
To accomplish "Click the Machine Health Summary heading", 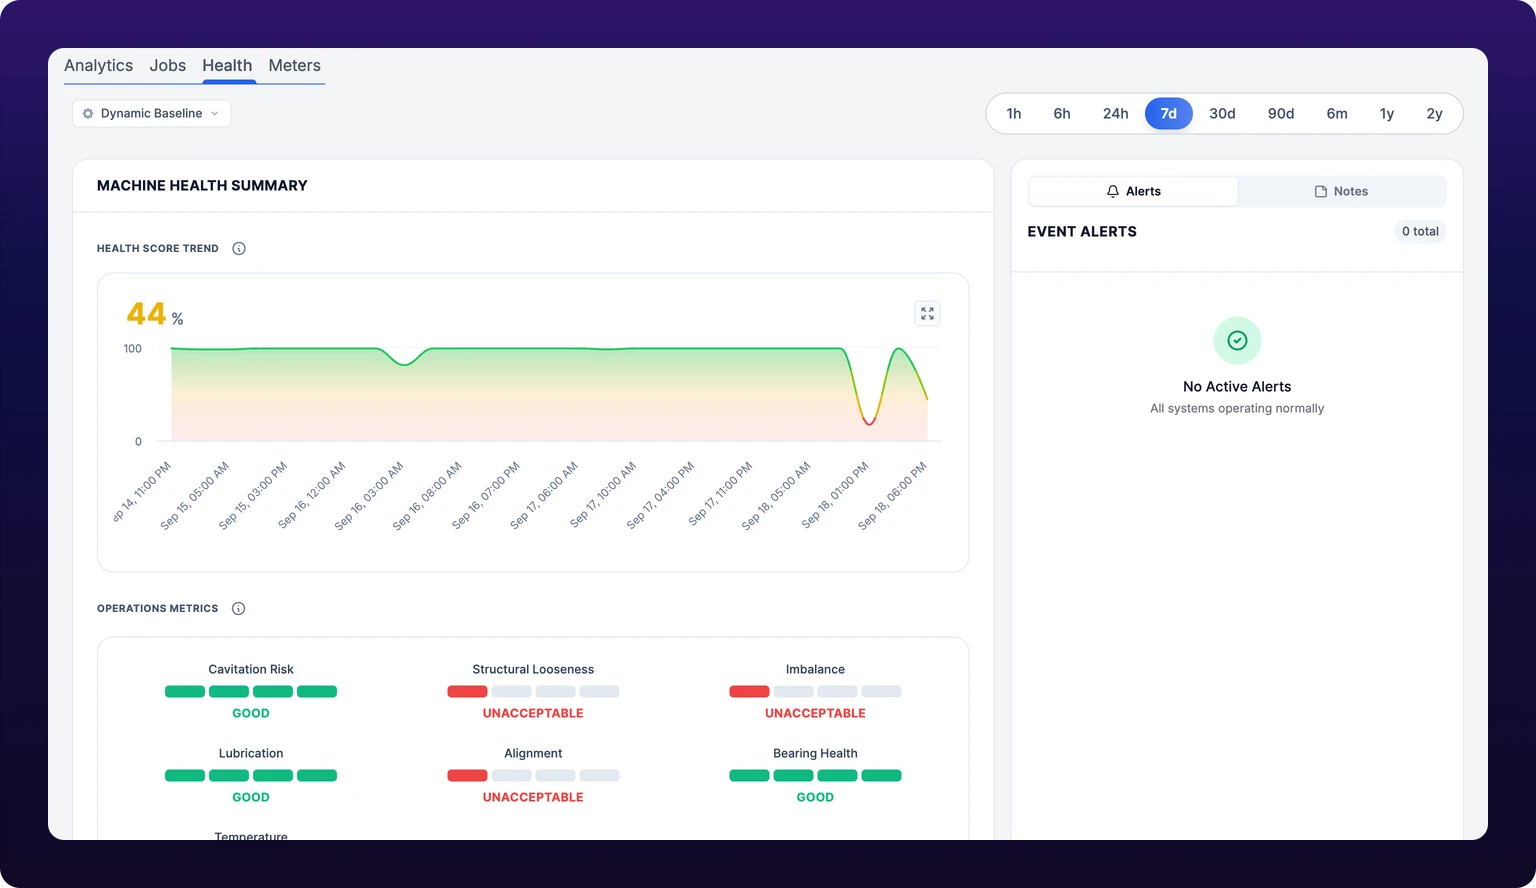I will (x=202, y=186).
